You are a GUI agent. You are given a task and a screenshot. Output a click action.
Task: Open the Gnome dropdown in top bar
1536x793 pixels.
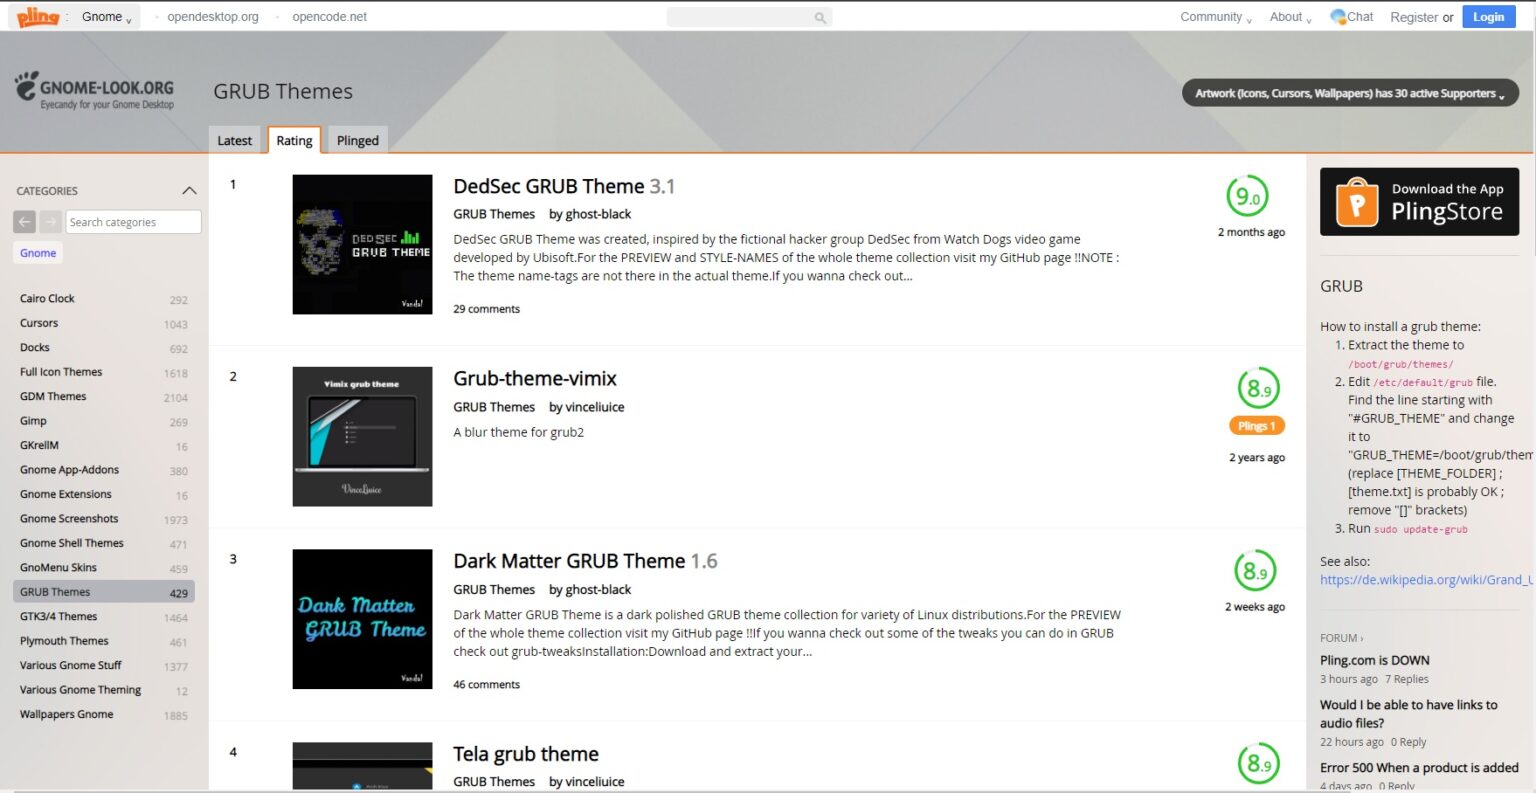tap(106, 17)
